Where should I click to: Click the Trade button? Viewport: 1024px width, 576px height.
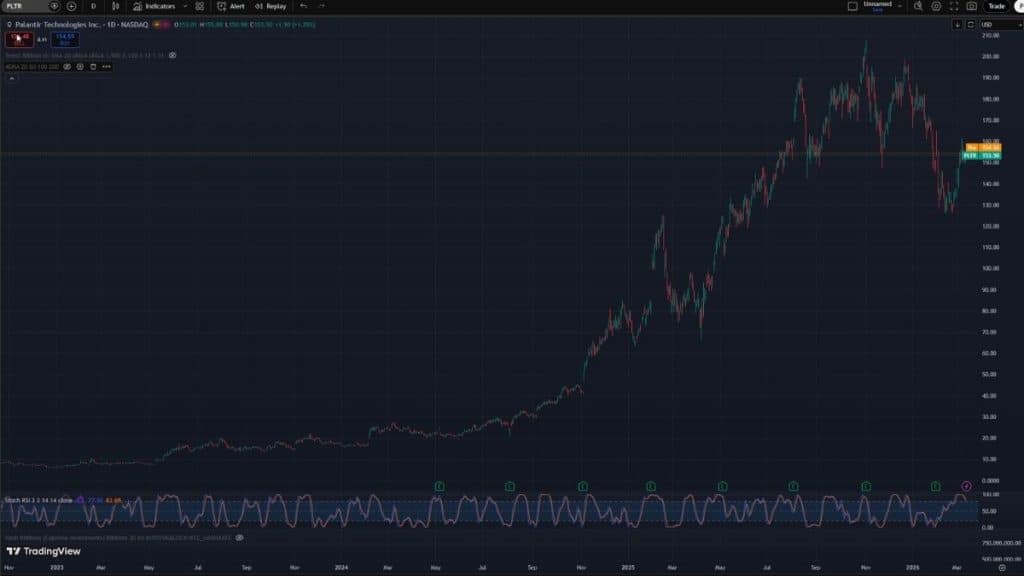click(x=995, y=6)
